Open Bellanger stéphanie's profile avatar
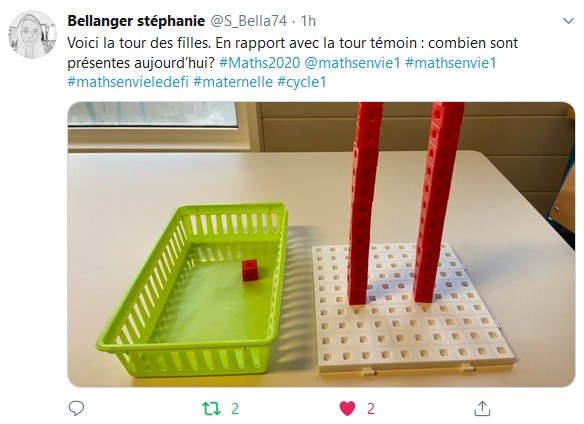The height and width of the screenshot is (424, 584). coord(32,35)
